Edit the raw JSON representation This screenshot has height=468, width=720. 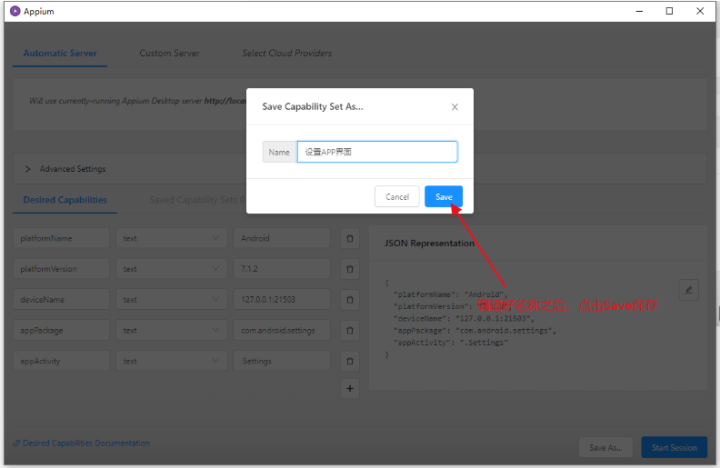689,290
